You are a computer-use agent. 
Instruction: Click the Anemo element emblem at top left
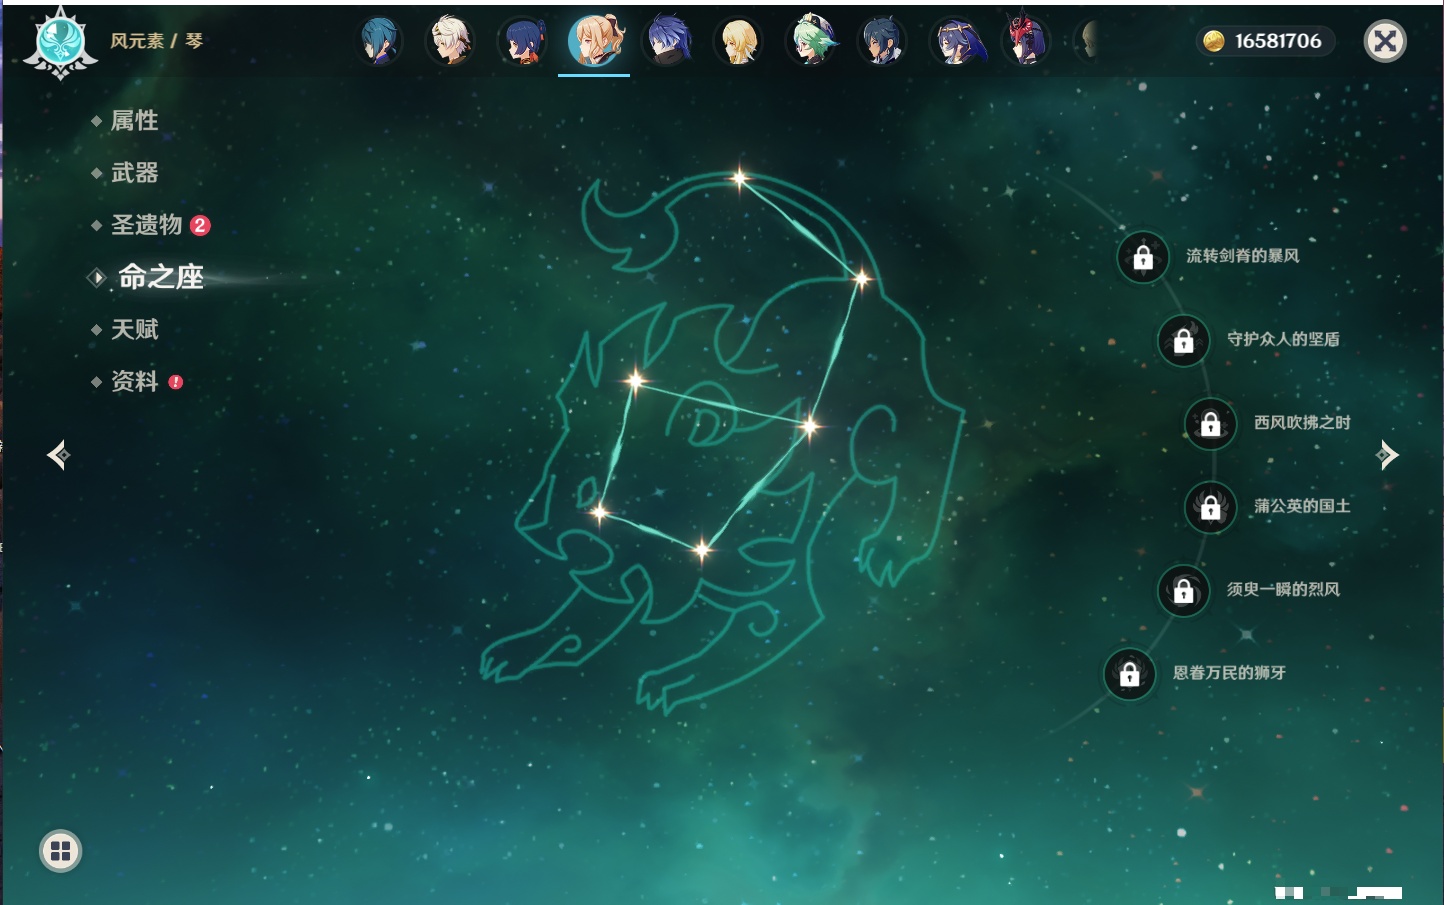[60, 42]
